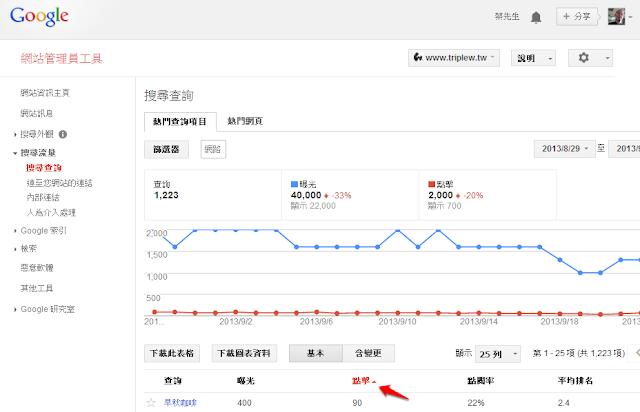Click the + 分享 share button
This screenshot has width=640, height=412.
coord(580,17)
